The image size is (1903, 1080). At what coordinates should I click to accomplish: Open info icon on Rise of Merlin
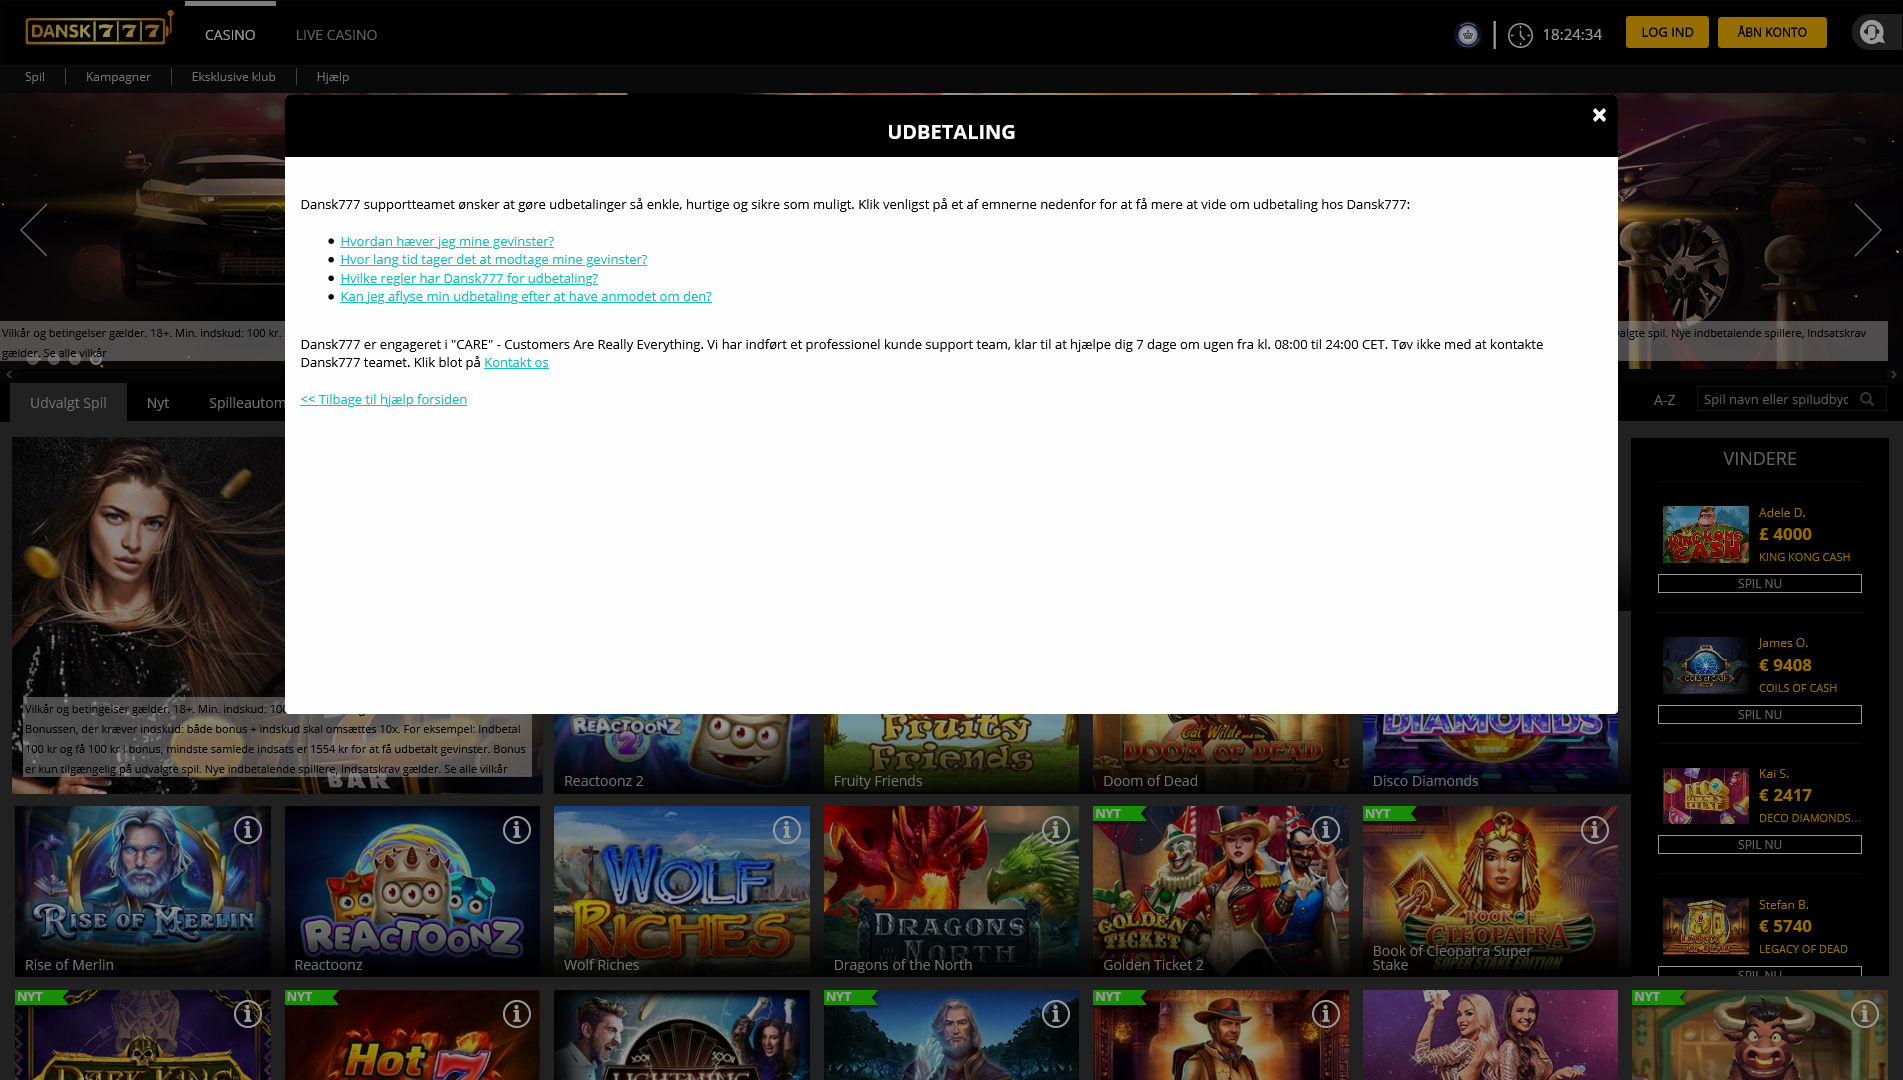(x=247, y=830)
